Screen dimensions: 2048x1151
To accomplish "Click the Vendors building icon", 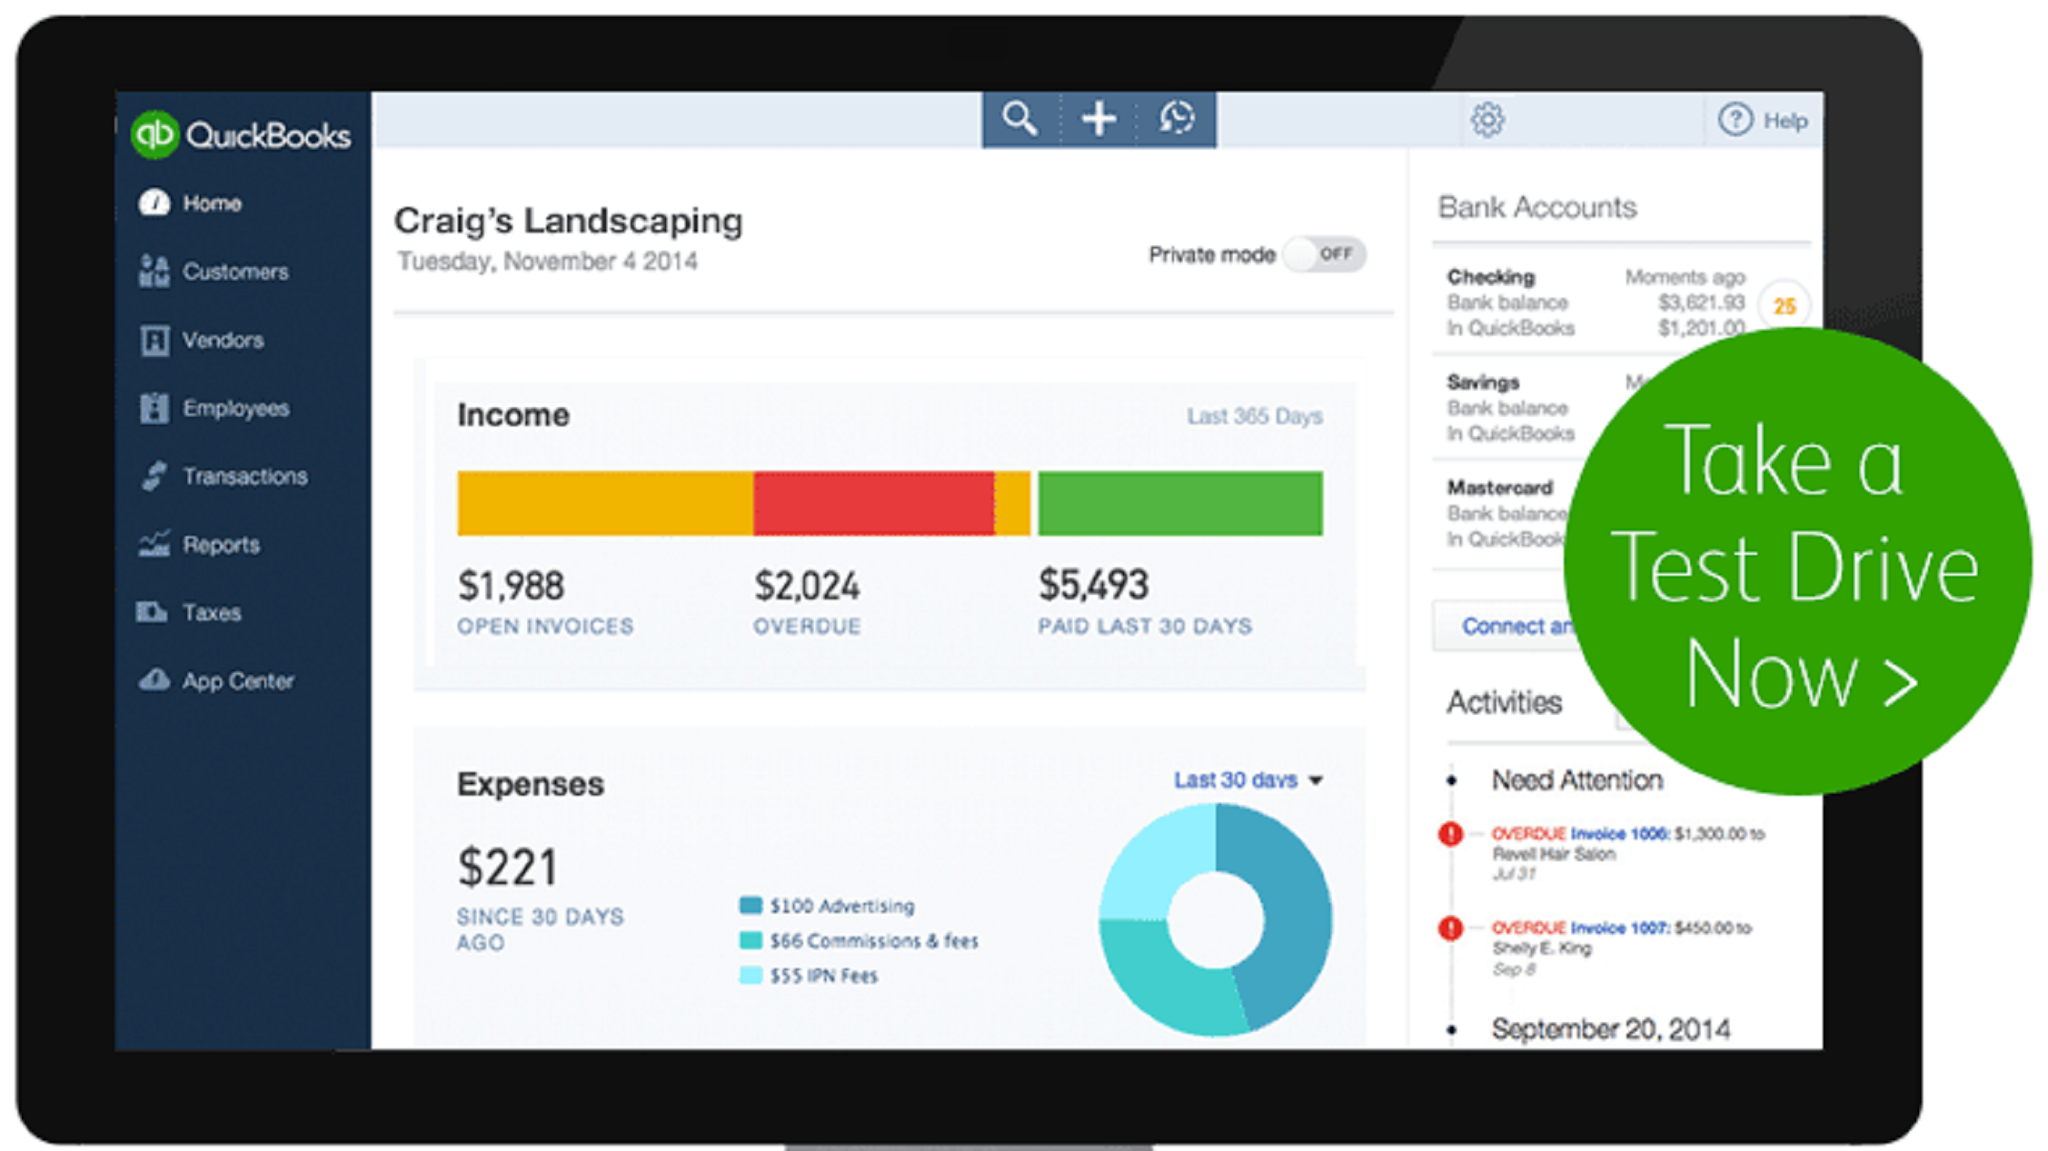I will (x=154, y=340).
